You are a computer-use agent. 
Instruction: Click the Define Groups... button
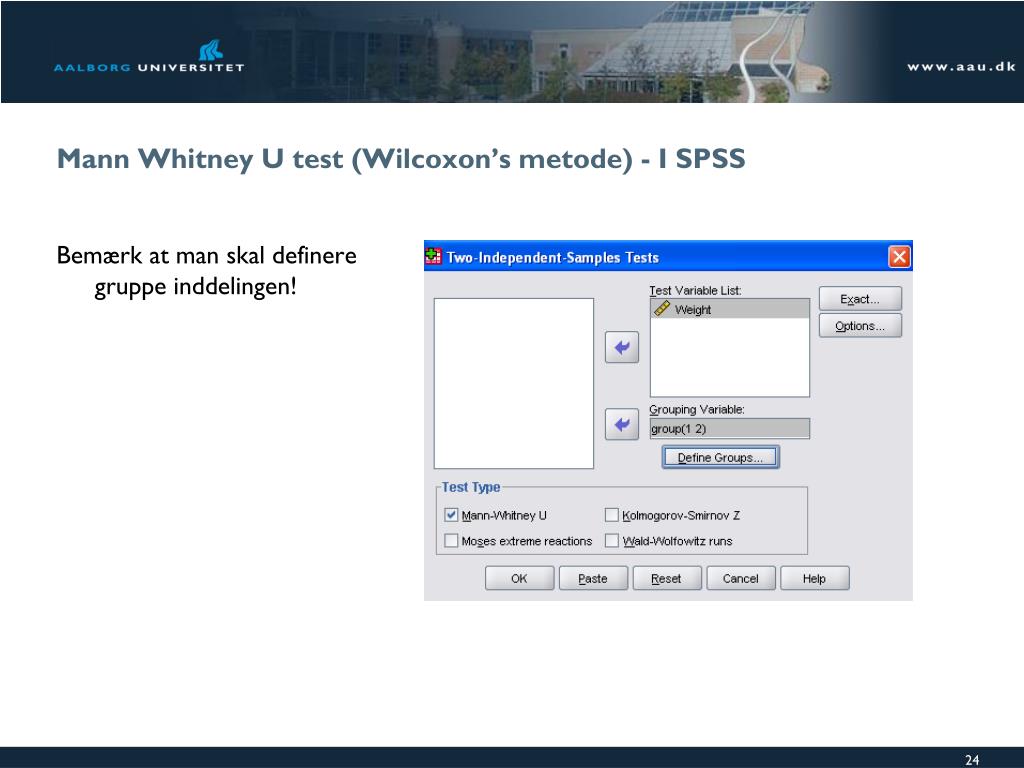pos(720,457)
